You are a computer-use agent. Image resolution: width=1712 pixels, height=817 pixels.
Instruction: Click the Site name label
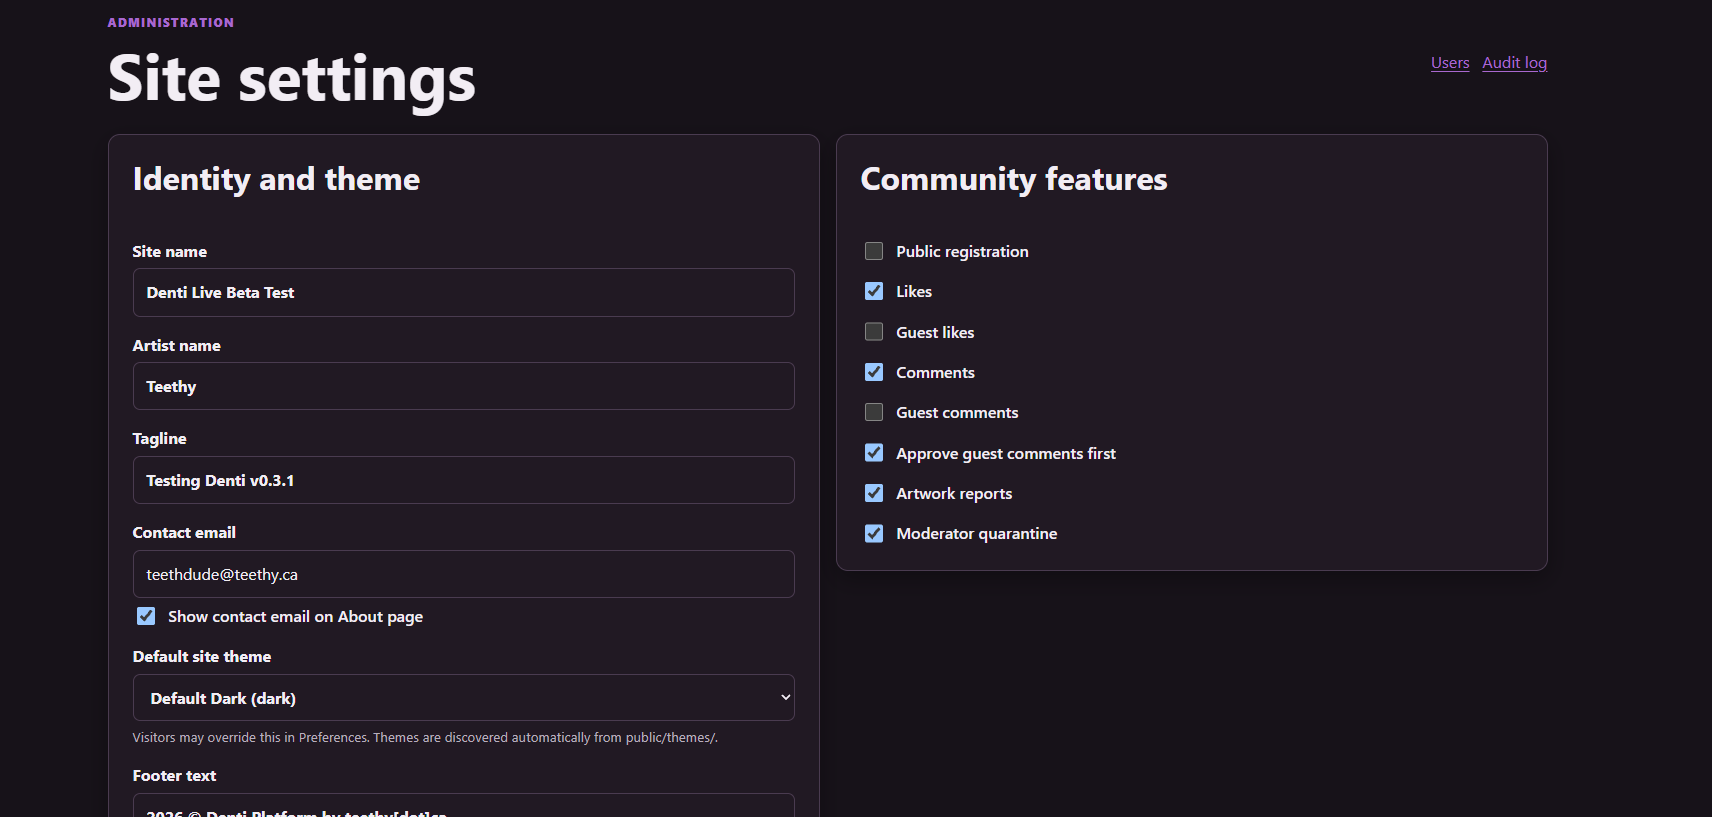(x=170, y=252)
